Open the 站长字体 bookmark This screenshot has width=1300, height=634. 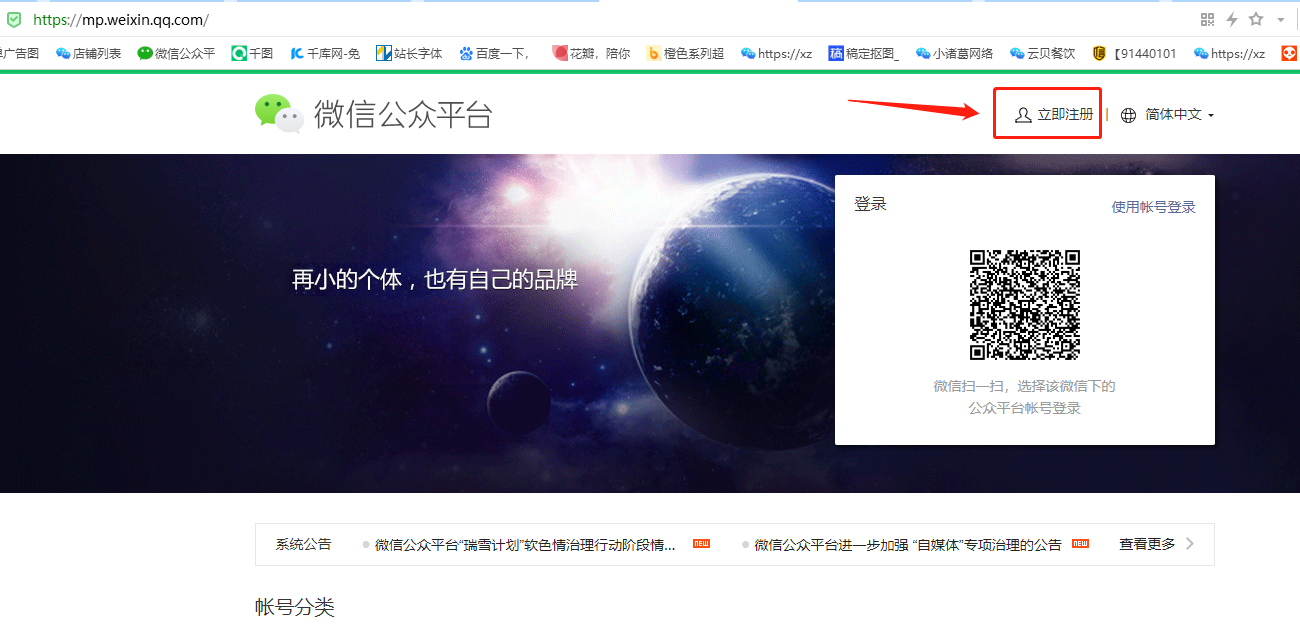point(409,53)
